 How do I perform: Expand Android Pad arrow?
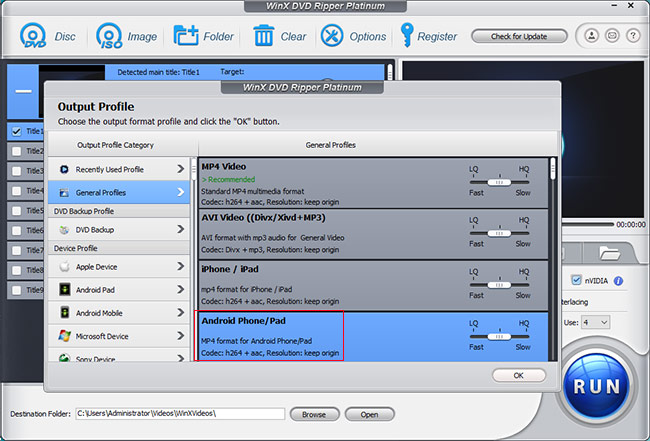[x=180, y=289]
